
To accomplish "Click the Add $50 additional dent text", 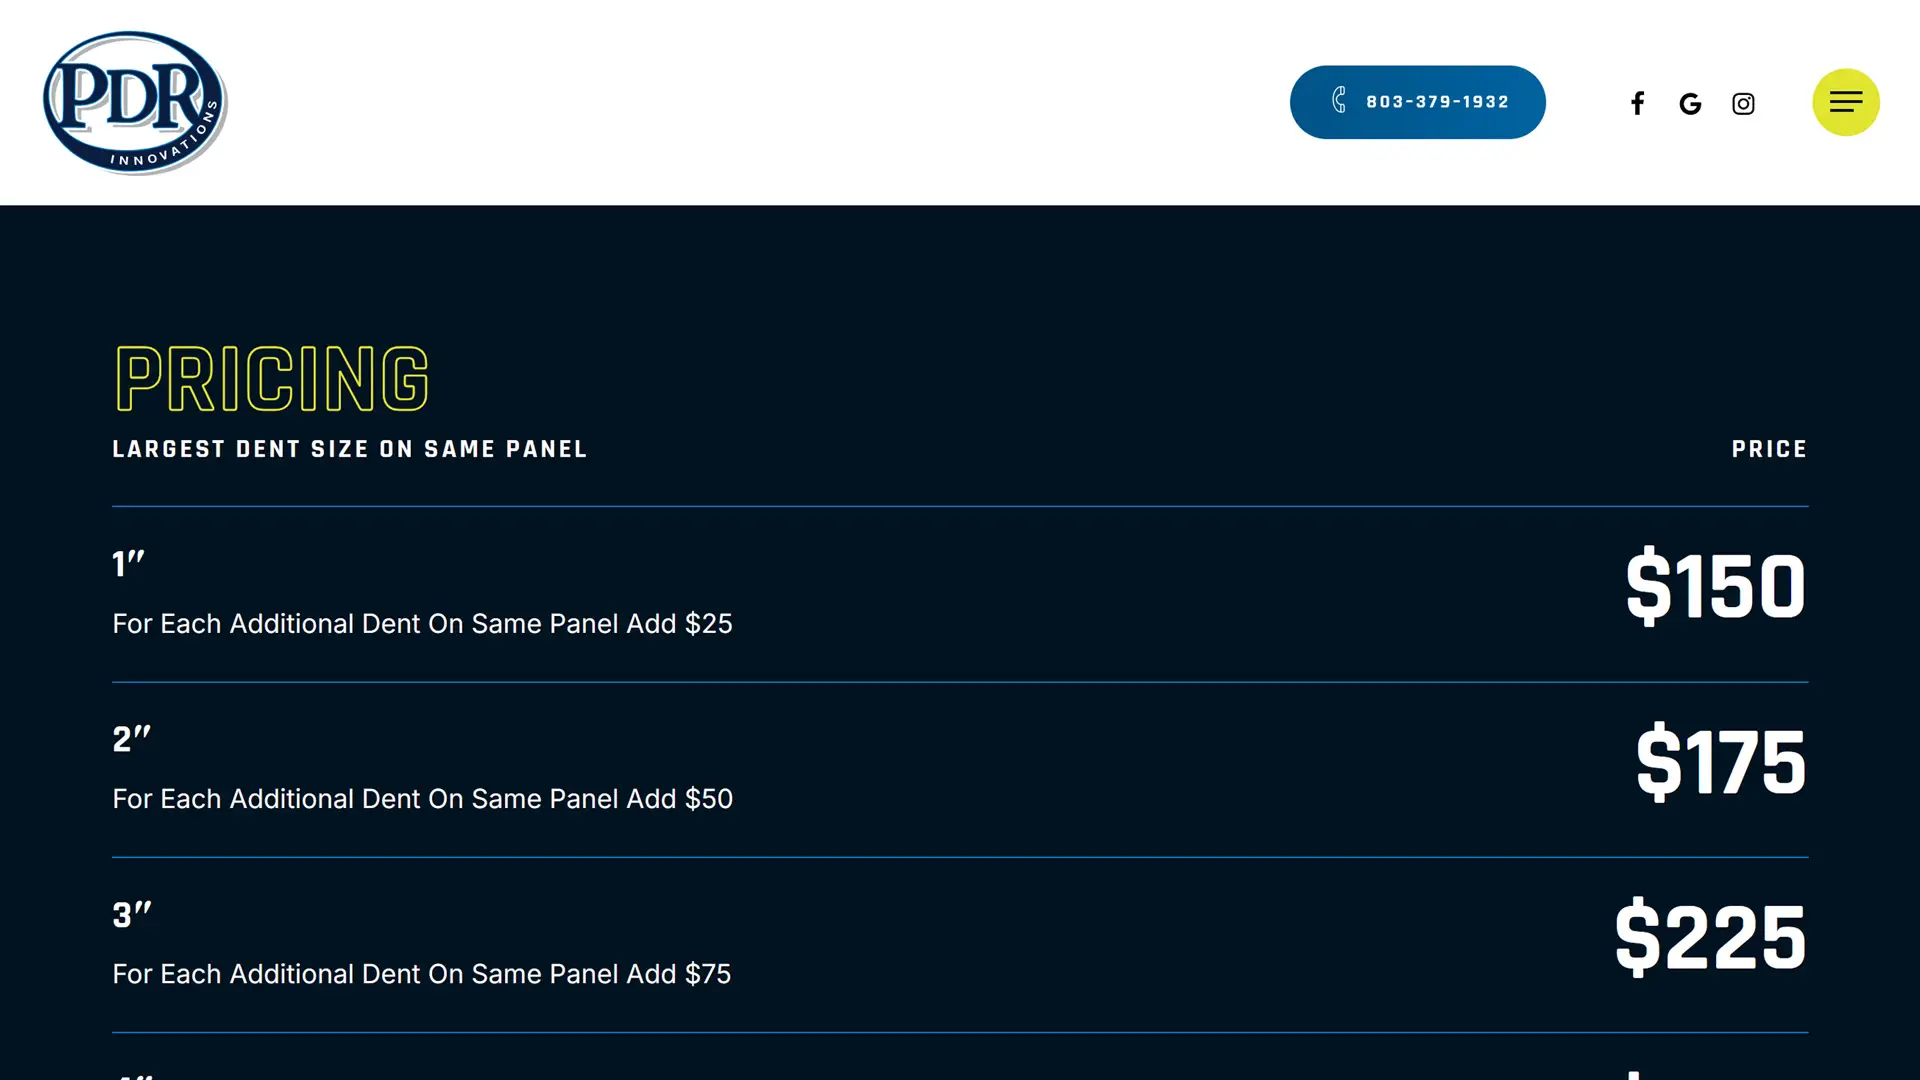I will tap(422, 799).
